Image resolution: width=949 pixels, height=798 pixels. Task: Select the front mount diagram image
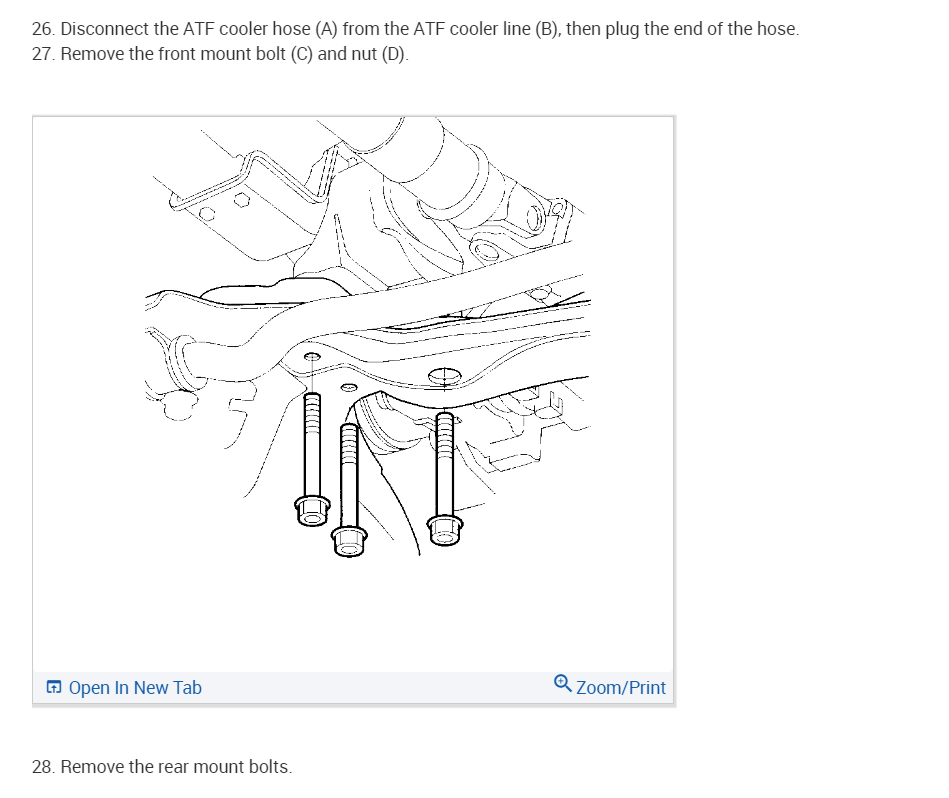(353, 393)
